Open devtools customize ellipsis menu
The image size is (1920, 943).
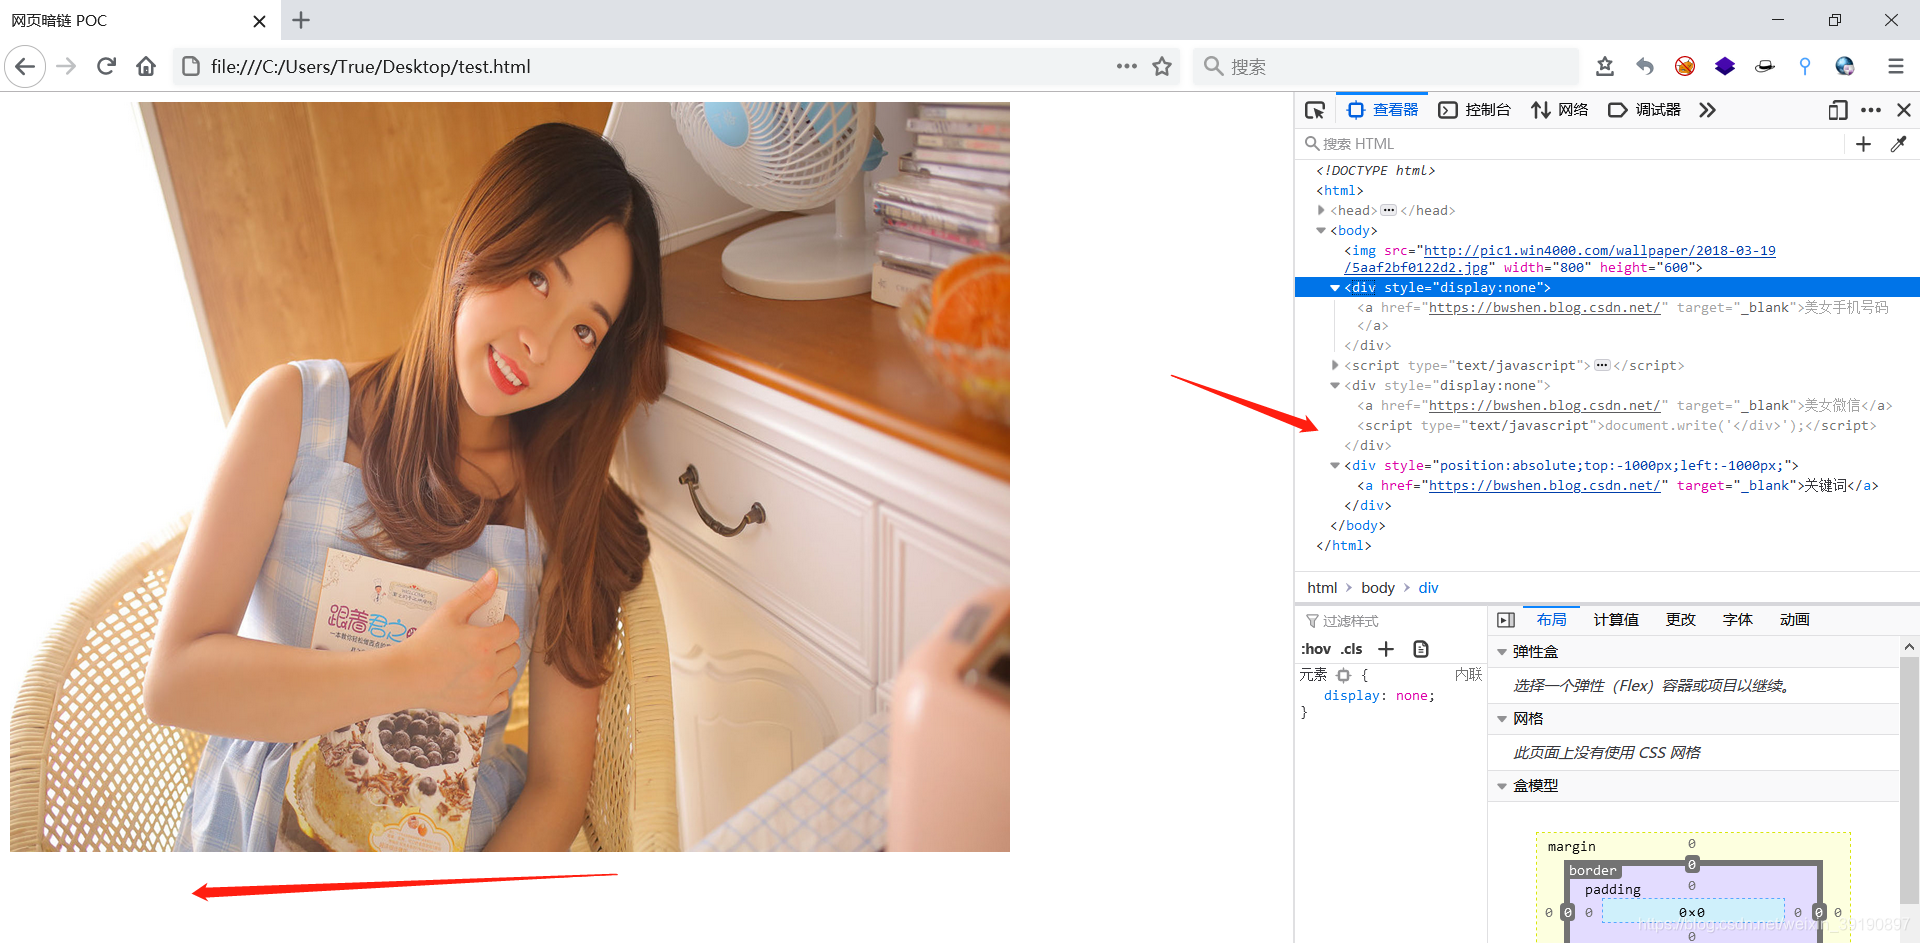pos(1871,110)
